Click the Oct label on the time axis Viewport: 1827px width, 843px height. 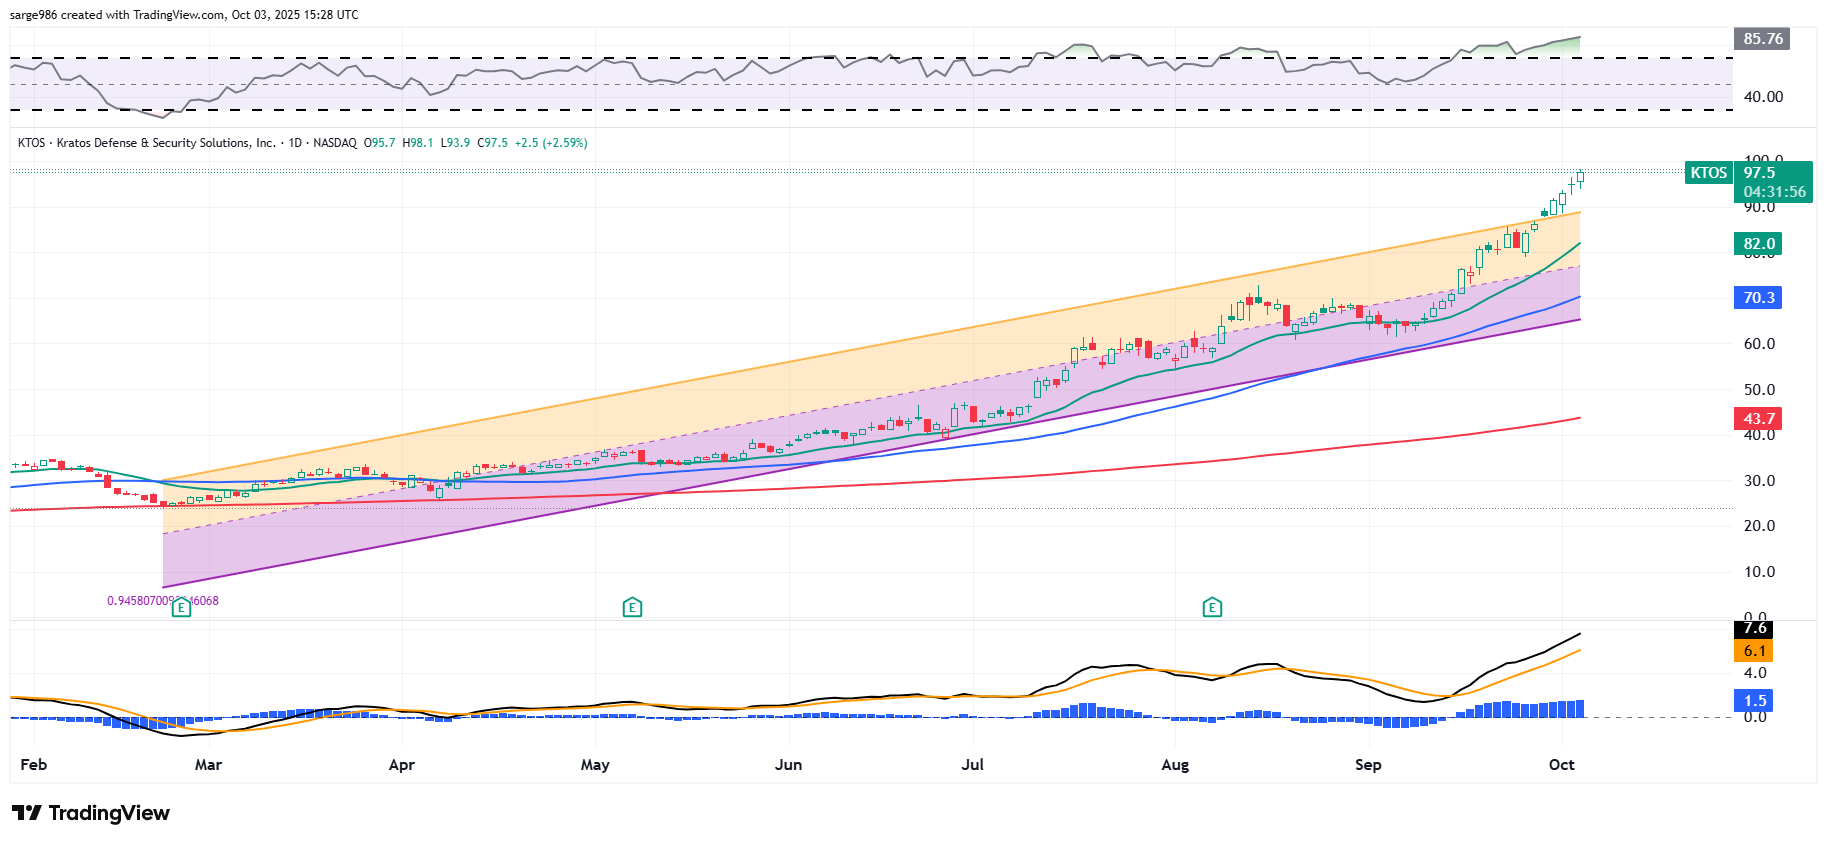click(1561, 765)
